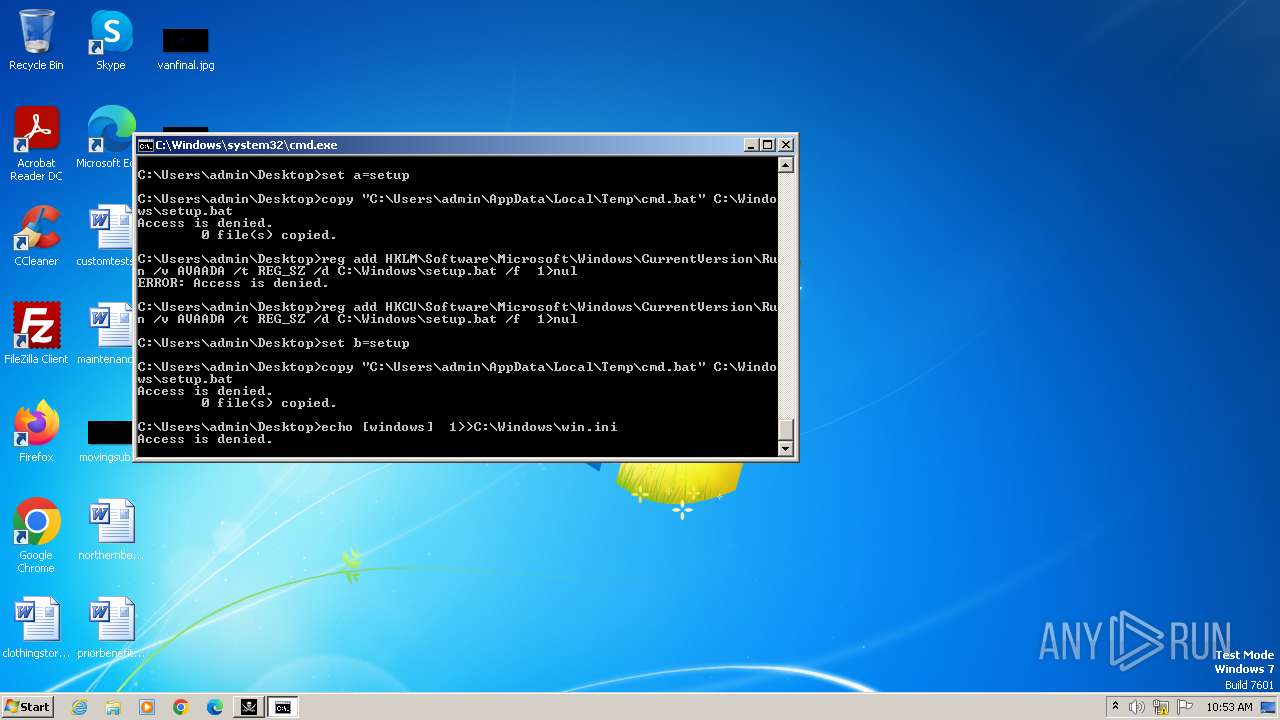Select the pirate flag taskbar application
The height and width of the screenshot is (720, 1280).
click(x=249, y=707)
